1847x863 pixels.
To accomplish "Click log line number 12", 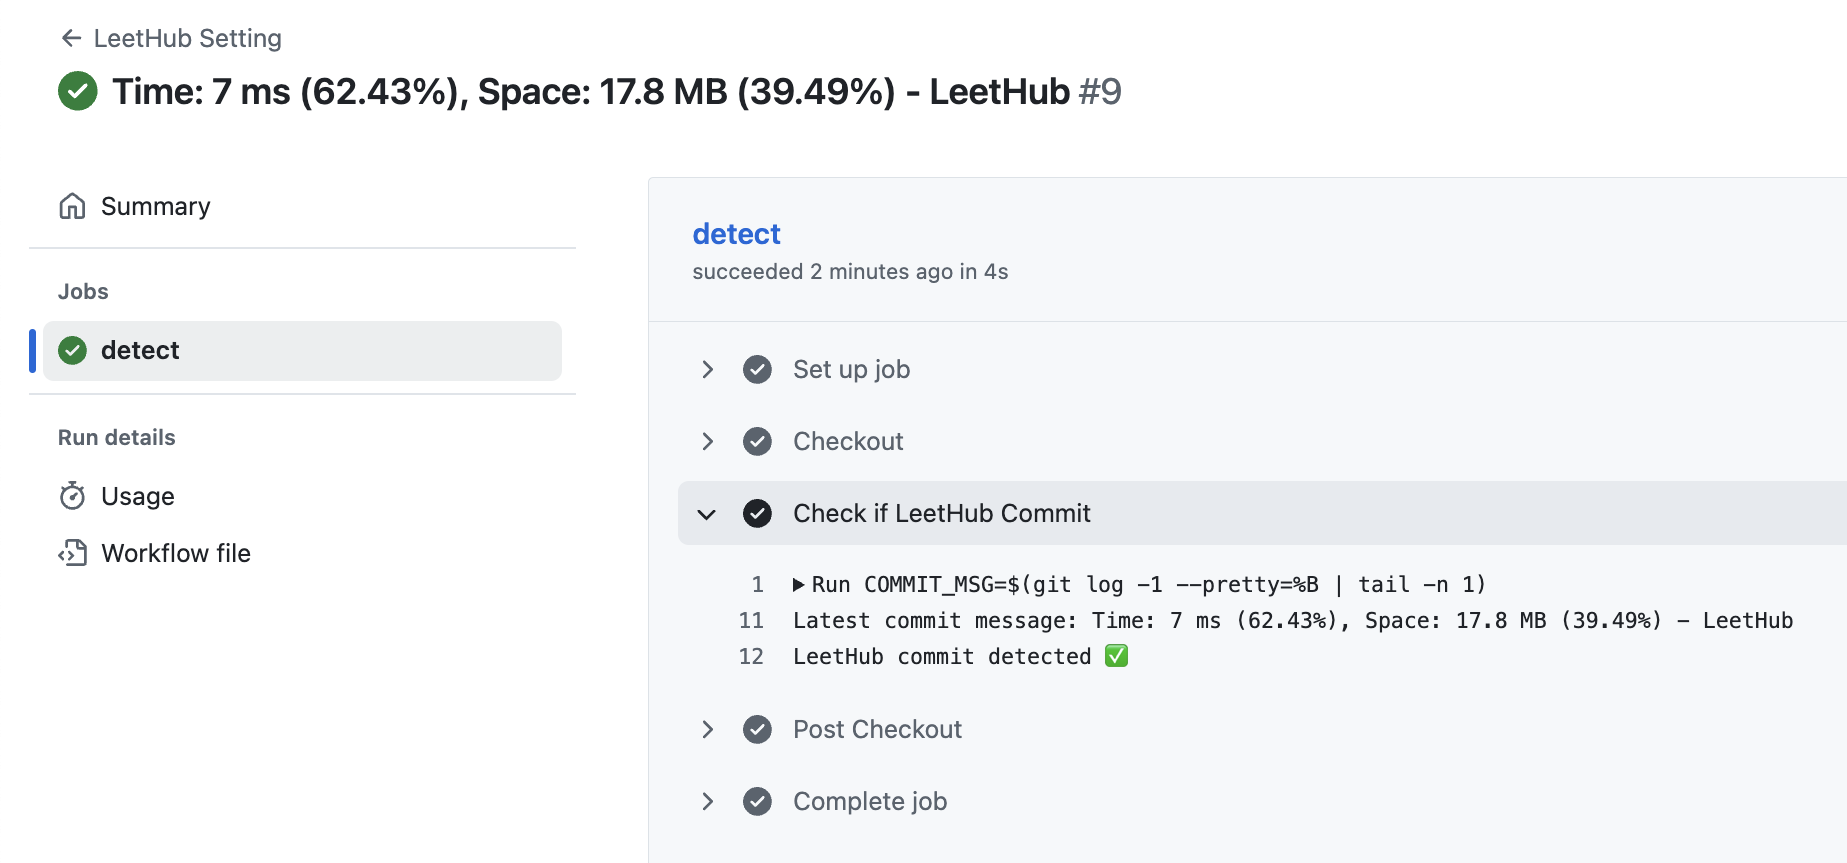I will pyautogui.click(x=751, y=657).
